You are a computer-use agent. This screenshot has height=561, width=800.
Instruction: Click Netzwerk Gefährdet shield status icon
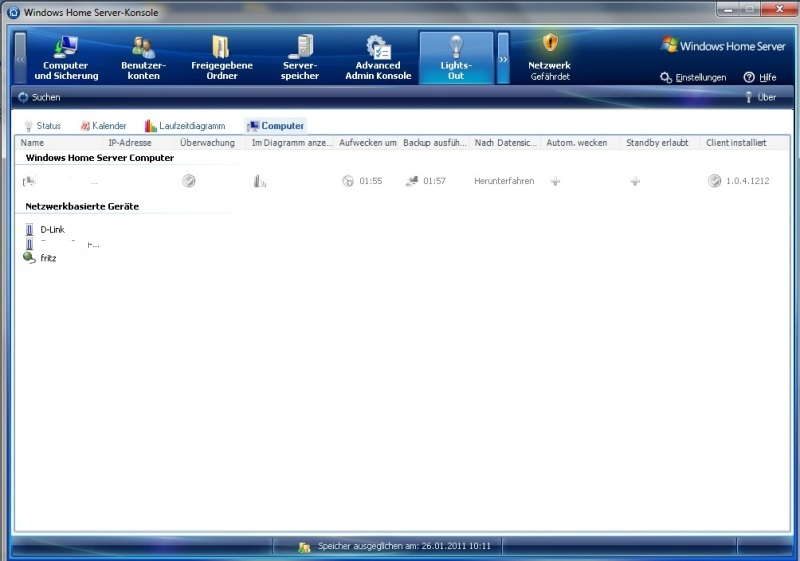(x=550, y=43)
